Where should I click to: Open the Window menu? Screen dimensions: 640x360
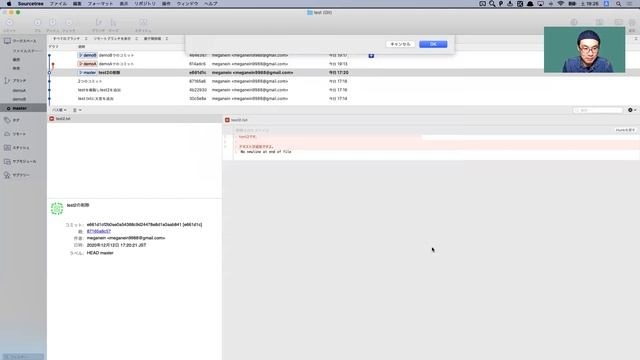[187, 4]
